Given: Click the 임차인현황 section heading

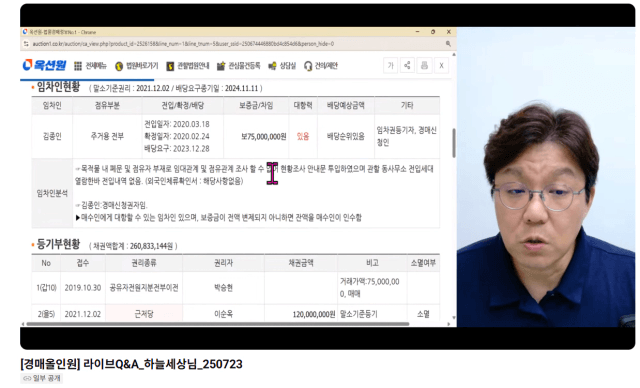Looking at the screenshot, I should coord(58,87).
